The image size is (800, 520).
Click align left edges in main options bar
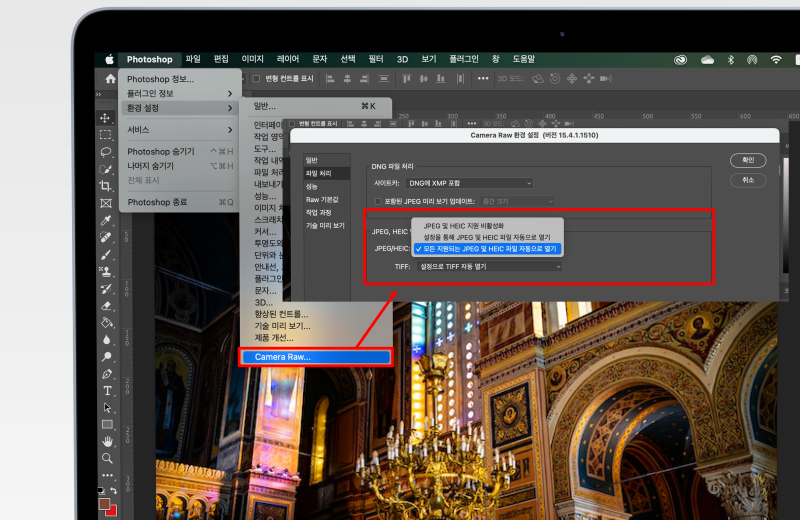coord(330,79)
